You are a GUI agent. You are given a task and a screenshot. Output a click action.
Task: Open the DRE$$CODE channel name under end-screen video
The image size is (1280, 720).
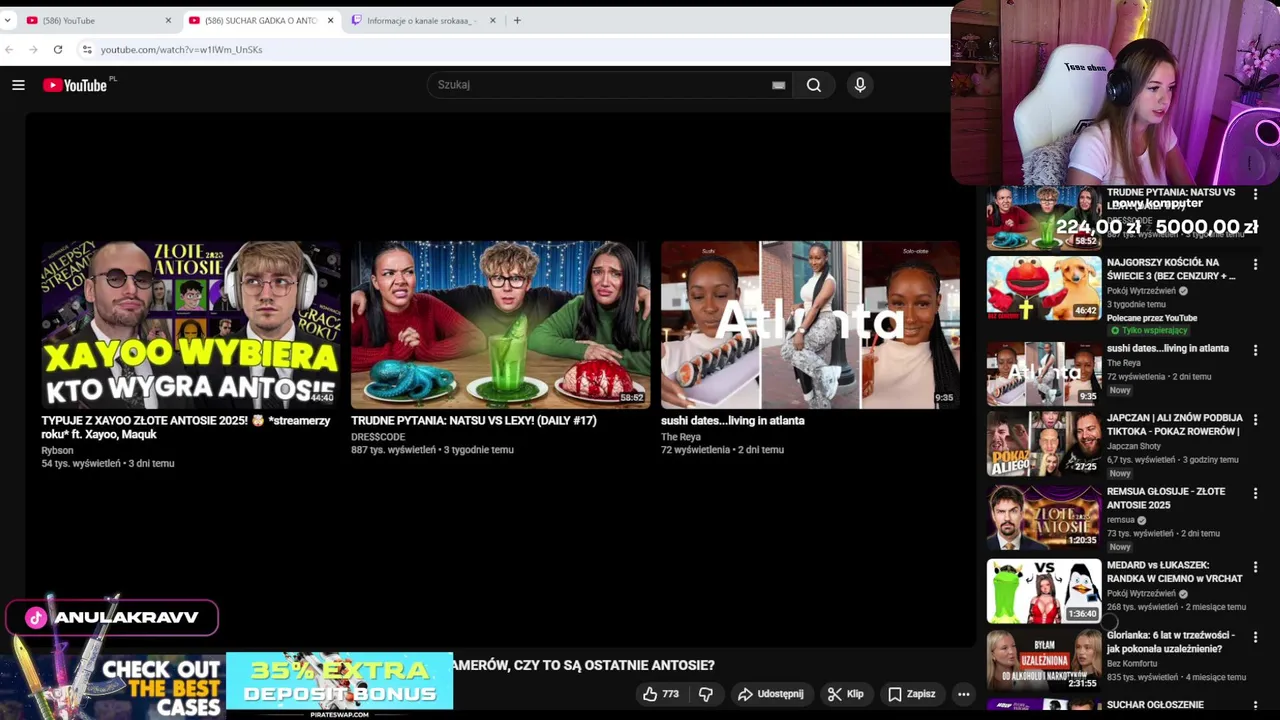378,437
